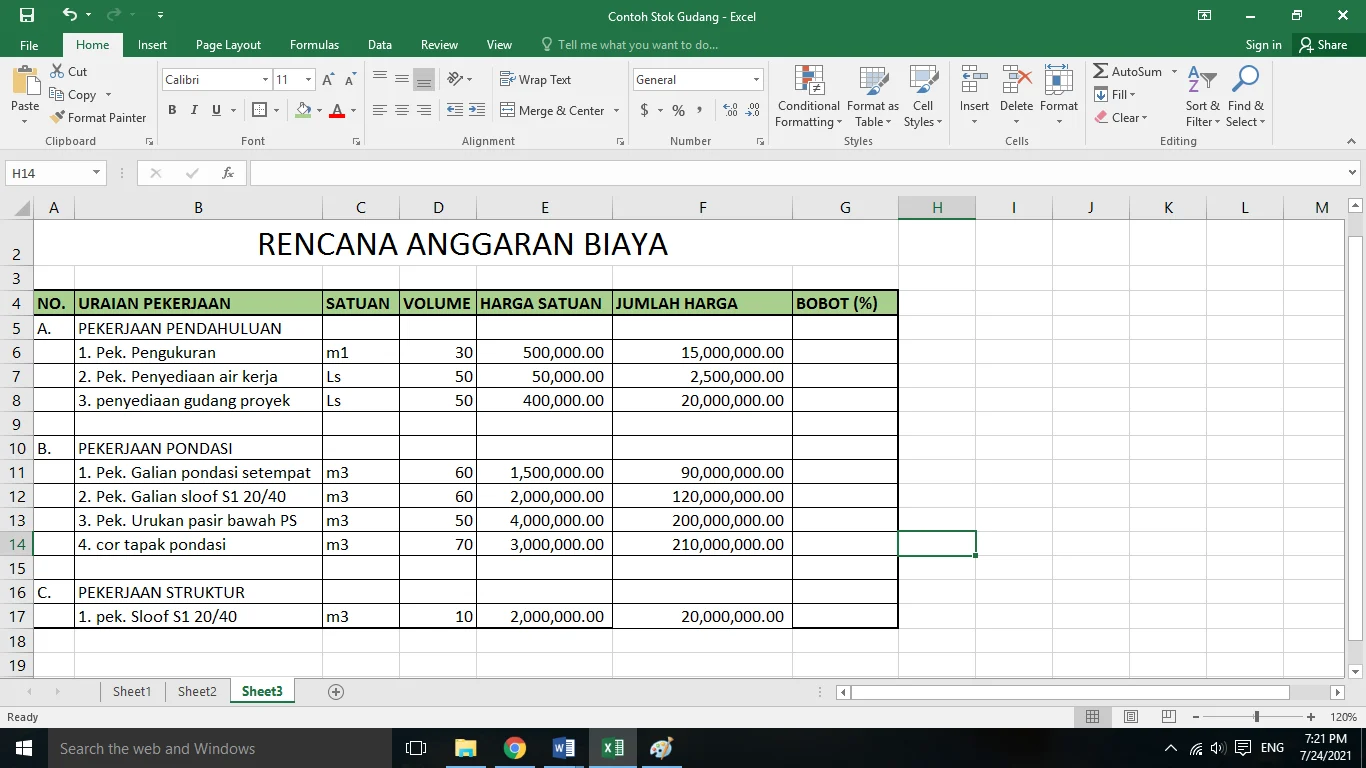Click the New Sheet plus button
The image size is (1366, 768).
tap(336, 691)
